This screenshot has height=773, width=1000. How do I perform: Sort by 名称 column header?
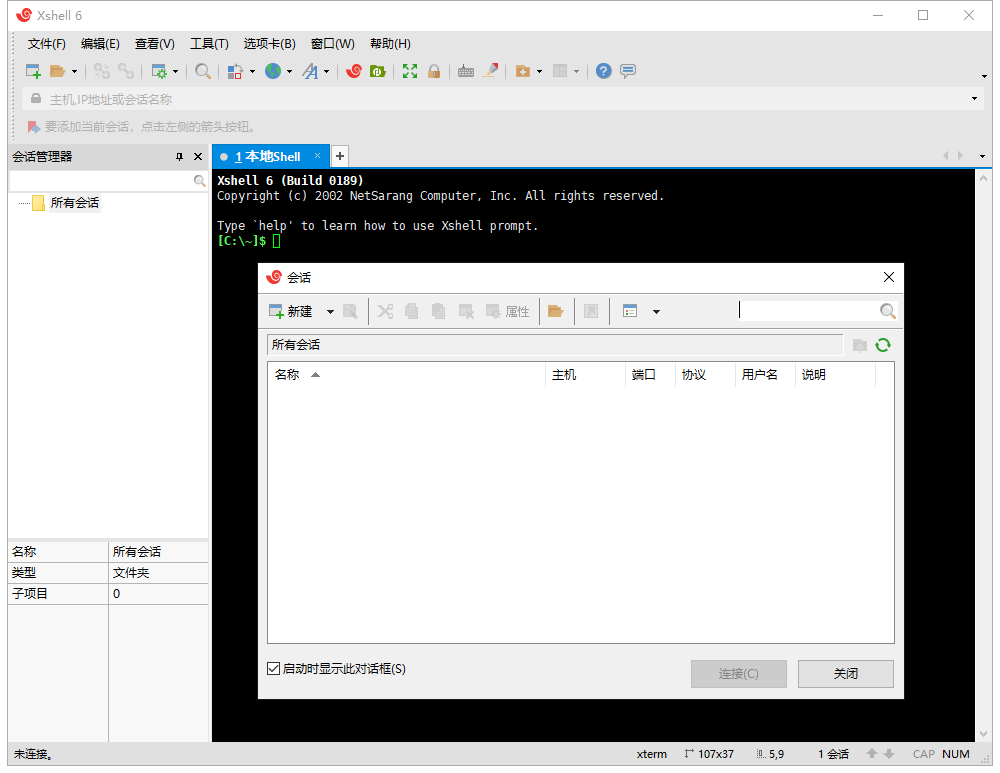point(406,375)
